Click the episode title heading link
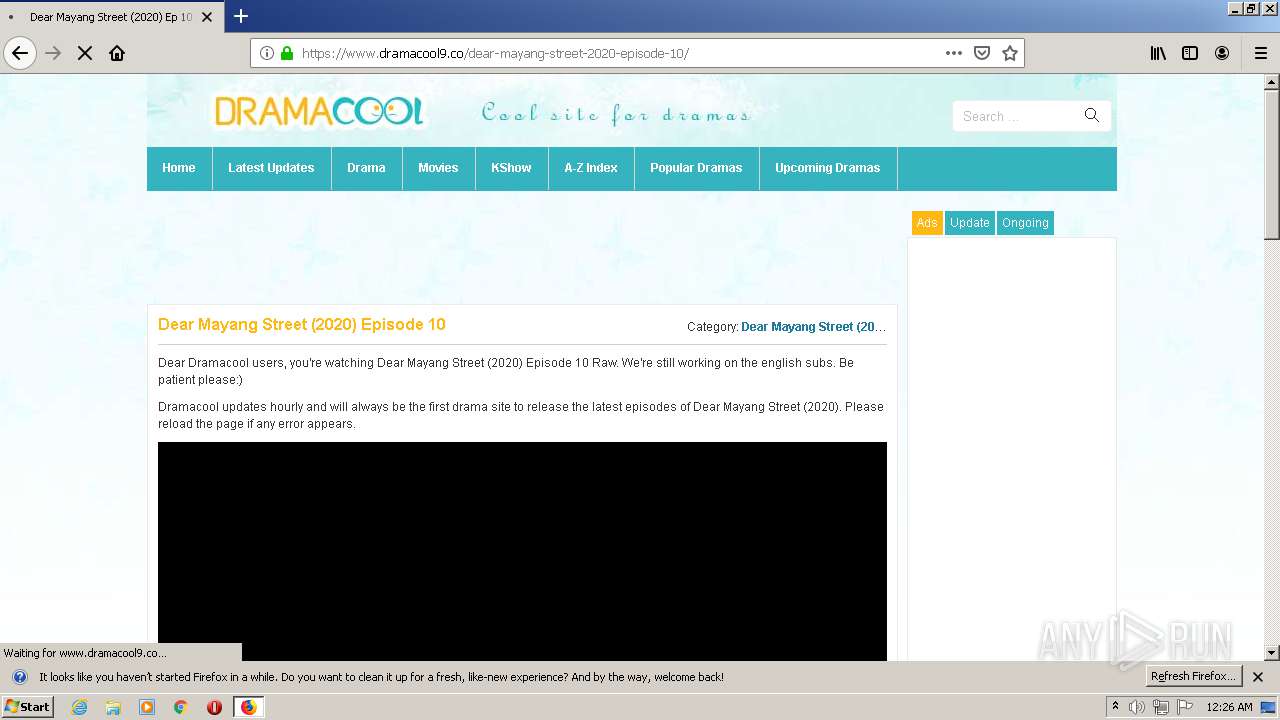The height and width of the screenshot is (720, 1280). pyautogui.click(x=302, y=325)
